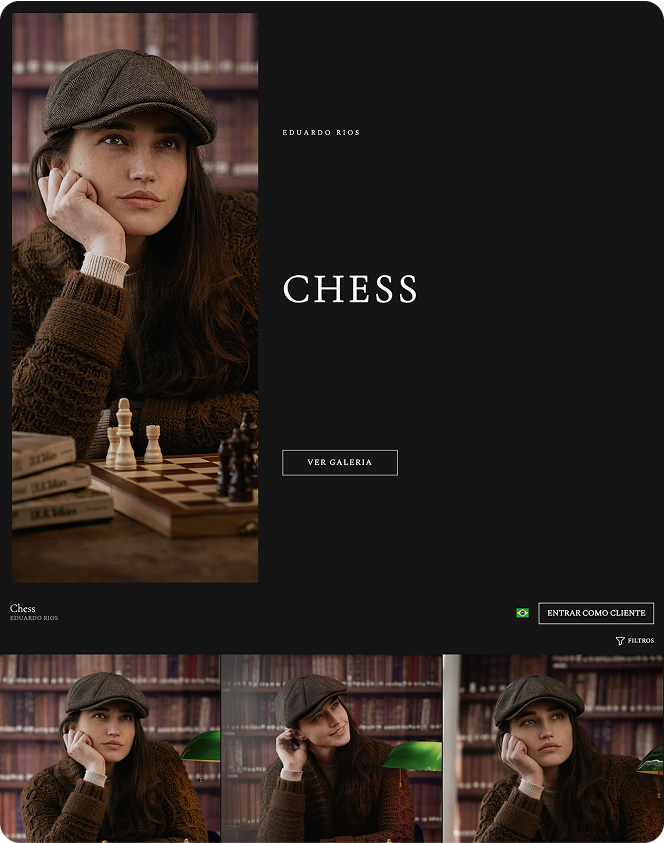Click the EDUARDO RIOS heading text

321,132
